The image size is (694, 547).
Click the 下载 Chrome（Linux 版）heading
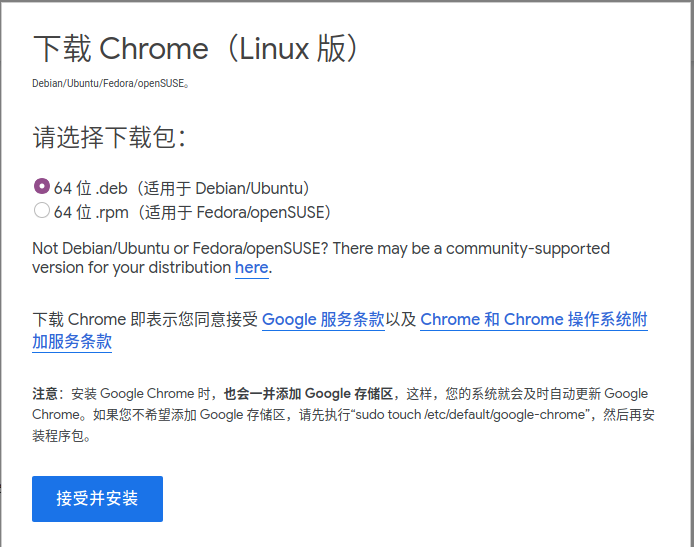point(195,48)
